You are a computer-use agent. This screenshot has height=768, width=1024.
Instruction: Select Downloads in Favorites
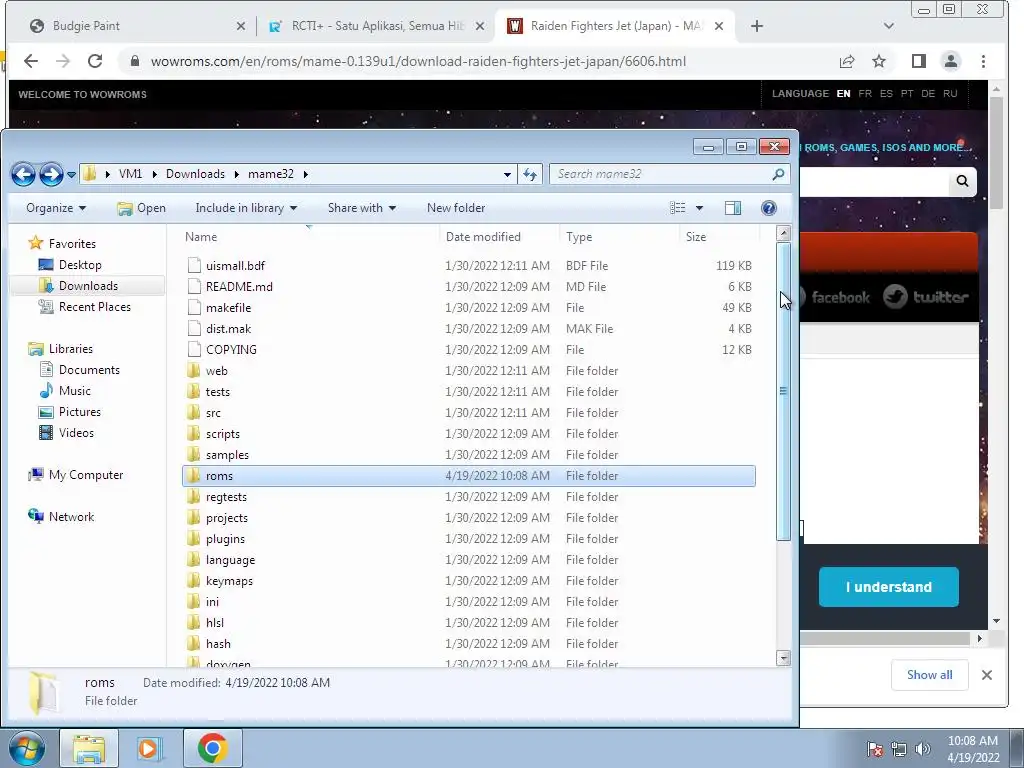coord(88,285)
